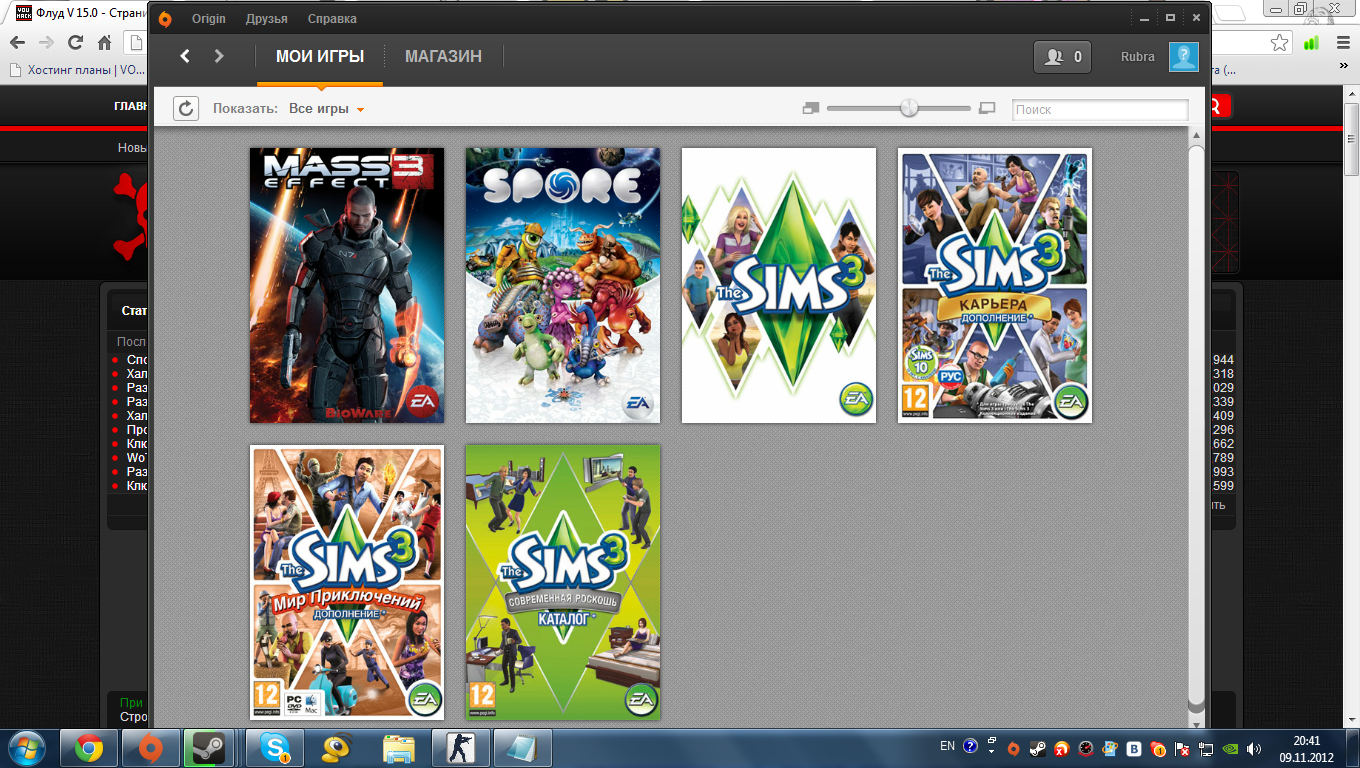
Task: Click the green bars extension icon in Chrome
Action: click(1311, 43)
